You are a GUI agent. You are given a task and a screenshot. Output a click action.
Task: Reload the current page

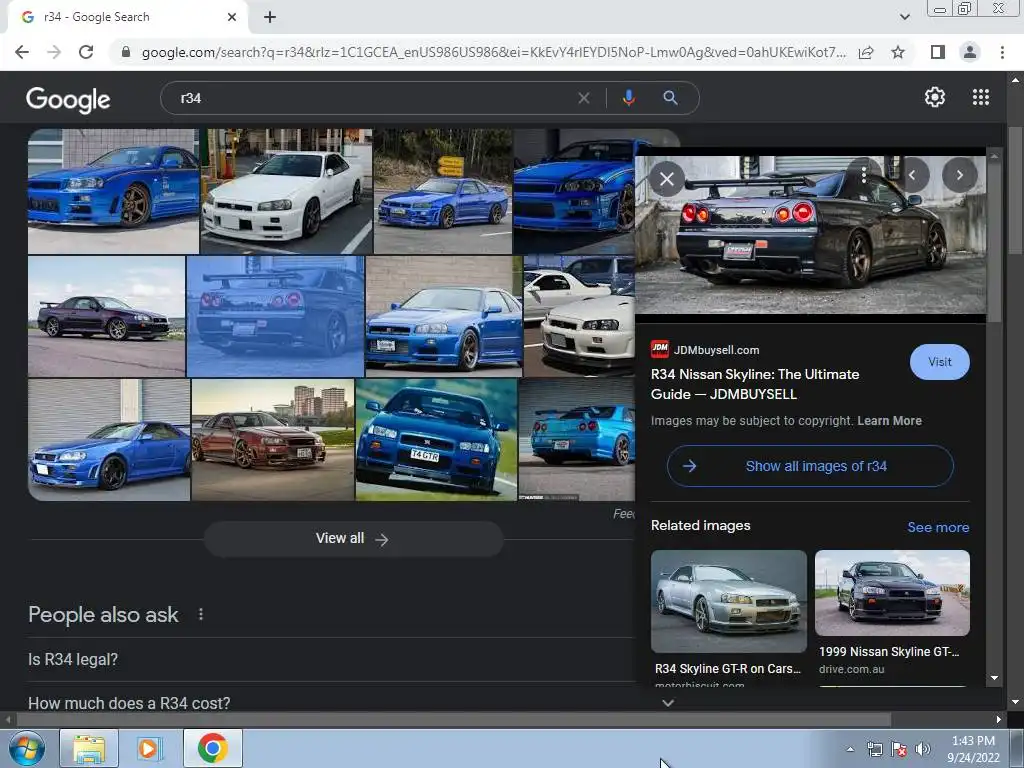(86, 52)
